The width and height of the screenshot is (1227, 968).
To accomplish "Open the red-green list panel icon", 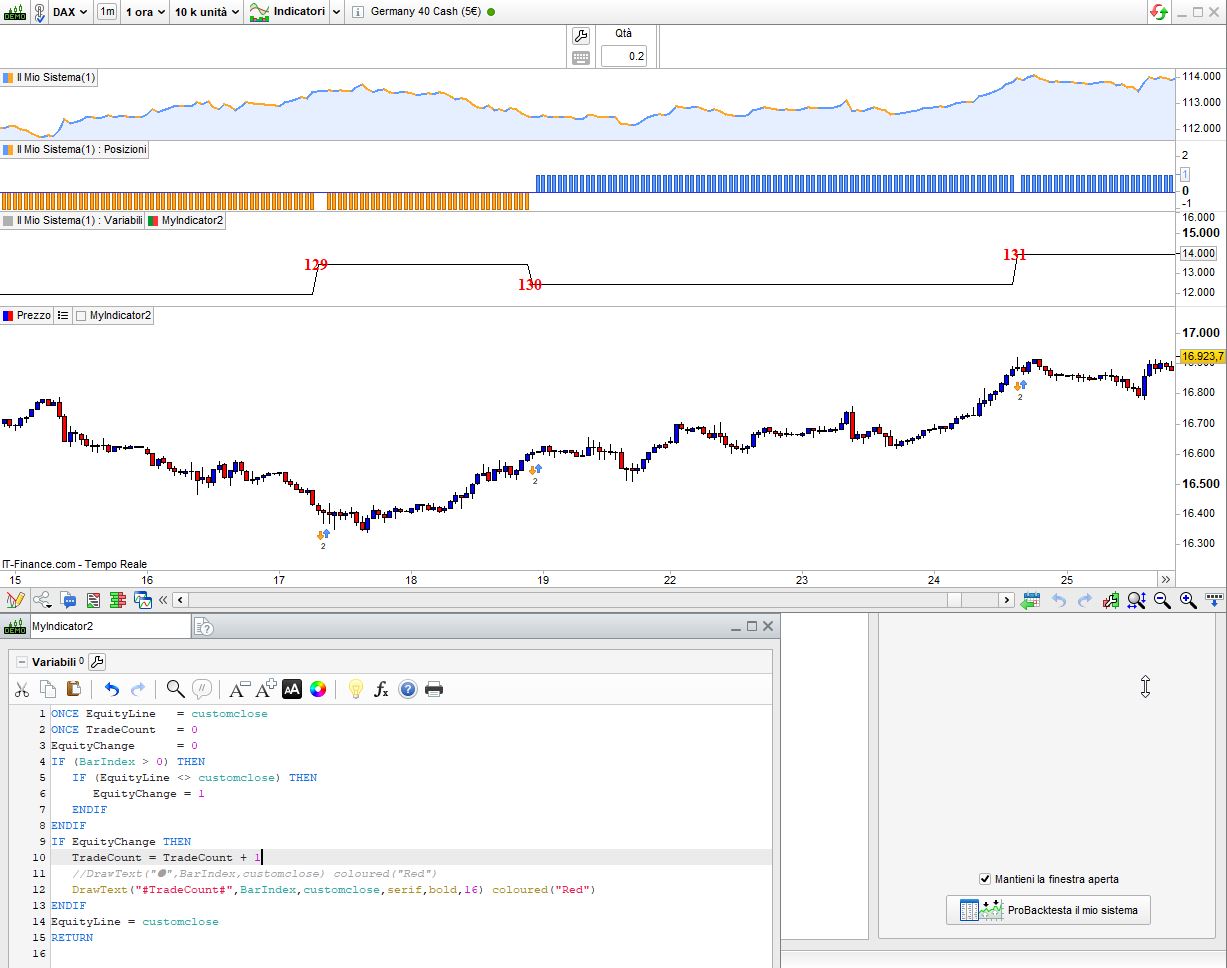I will tap(94, 600).
